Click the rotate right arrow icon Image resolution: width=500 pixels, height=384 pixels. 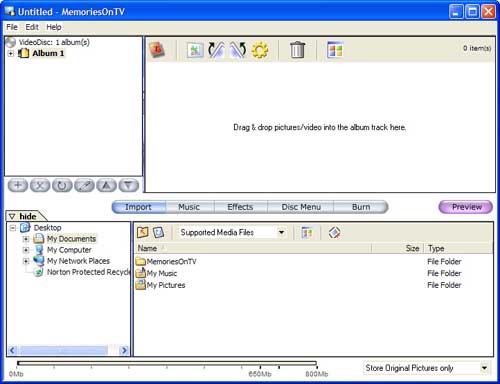pos(238,50)
